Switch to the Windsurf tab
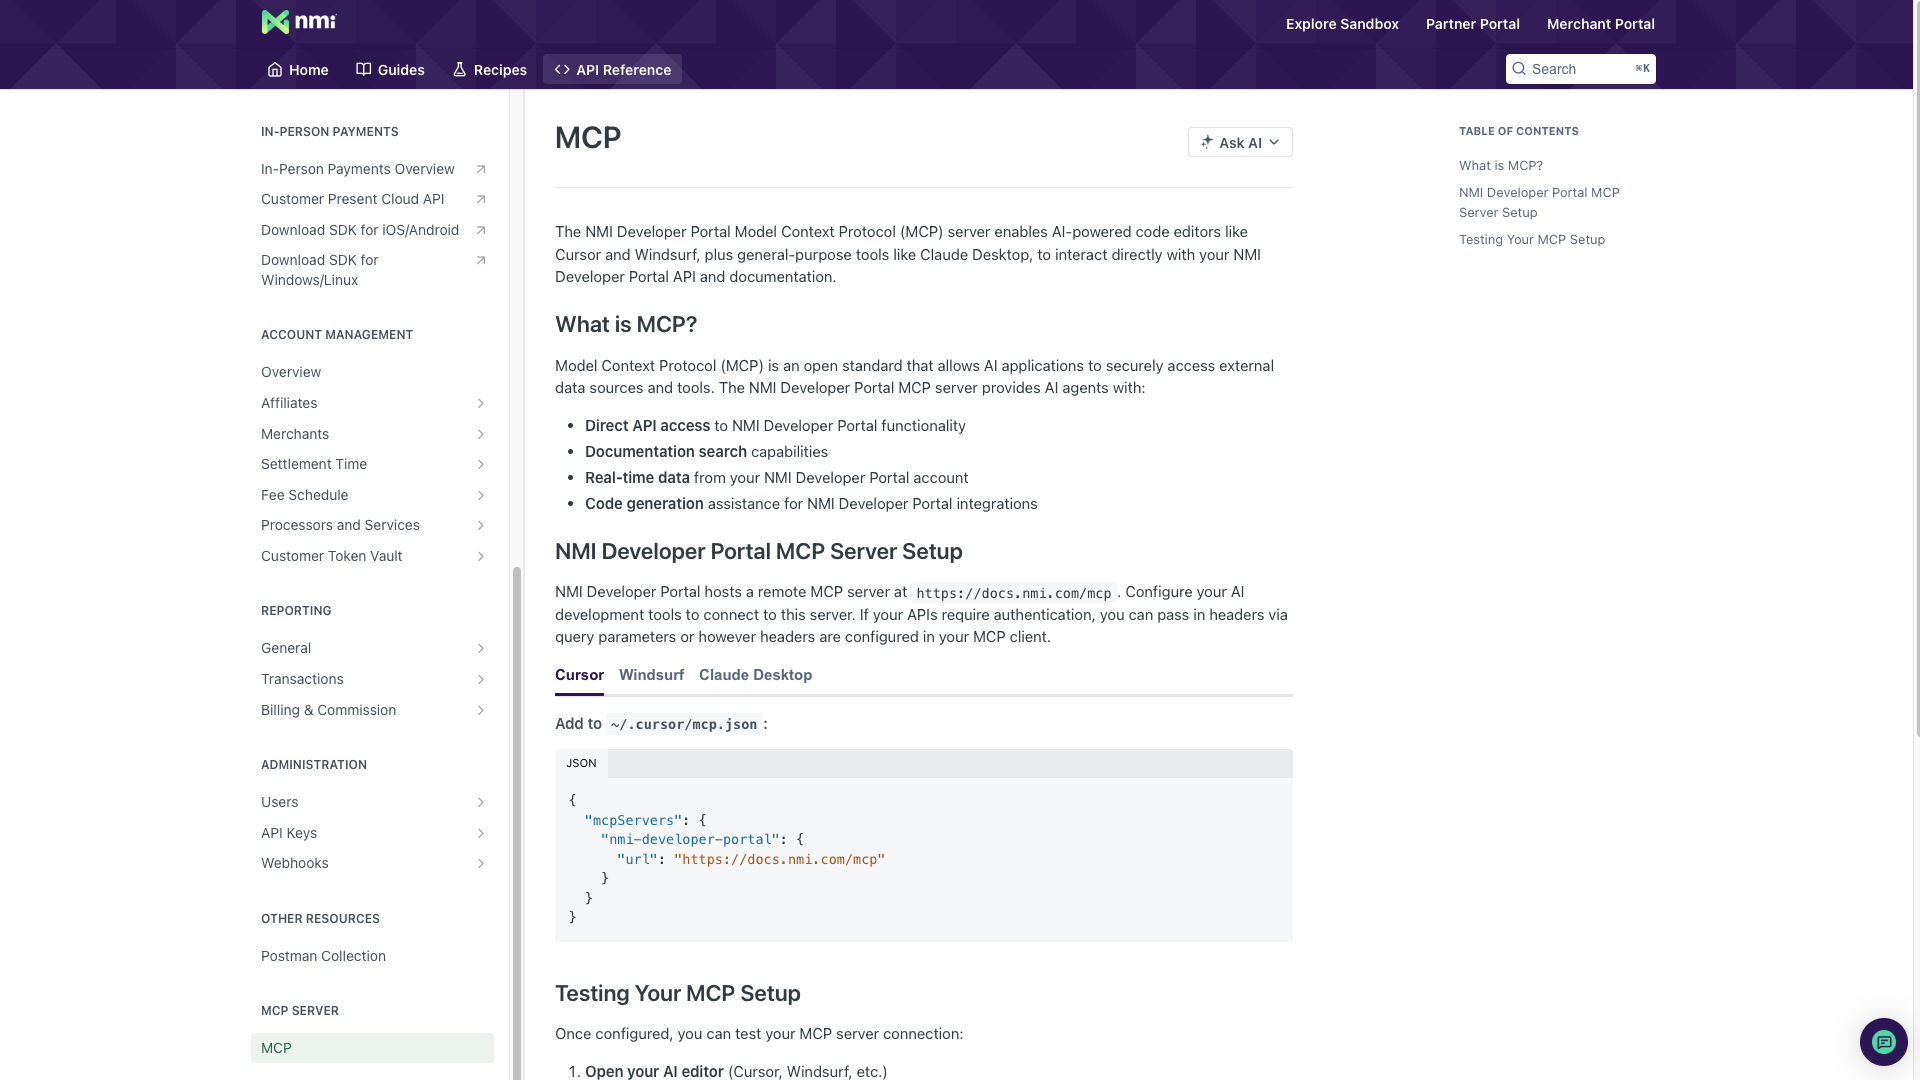Screen dimensions: 1920x1080 [651, 675]
